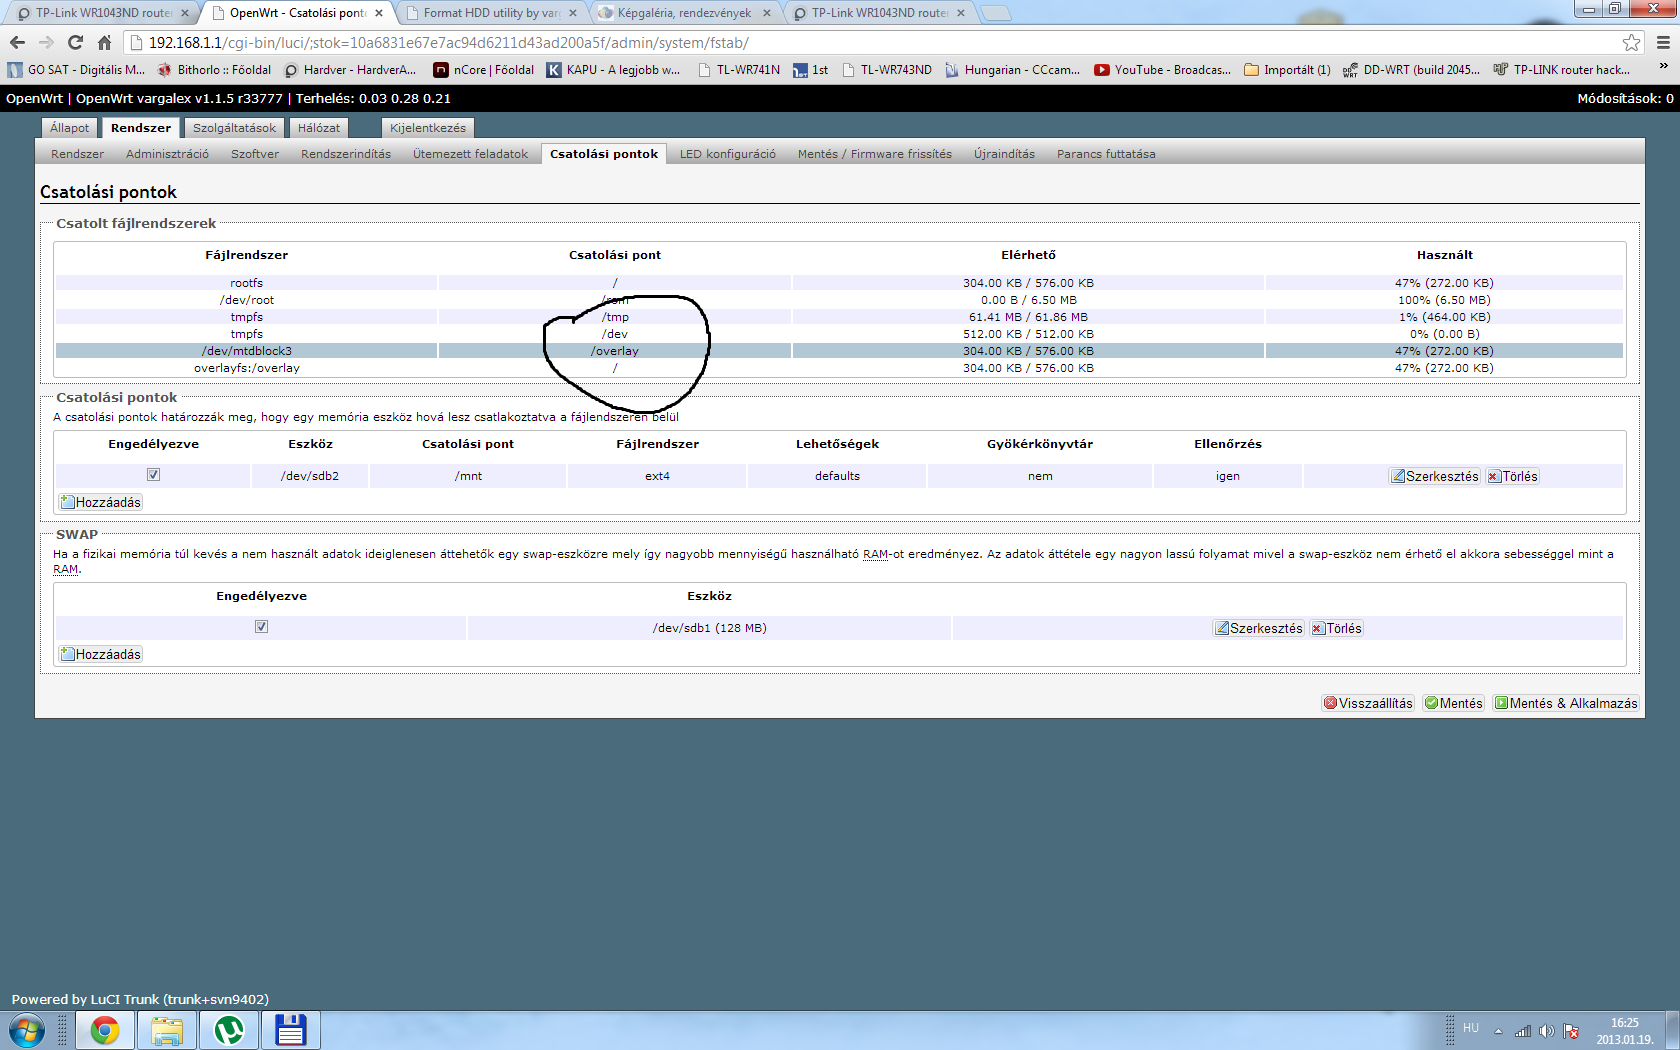Show hidden tray icons arrow

(x=1498, y=1031)
